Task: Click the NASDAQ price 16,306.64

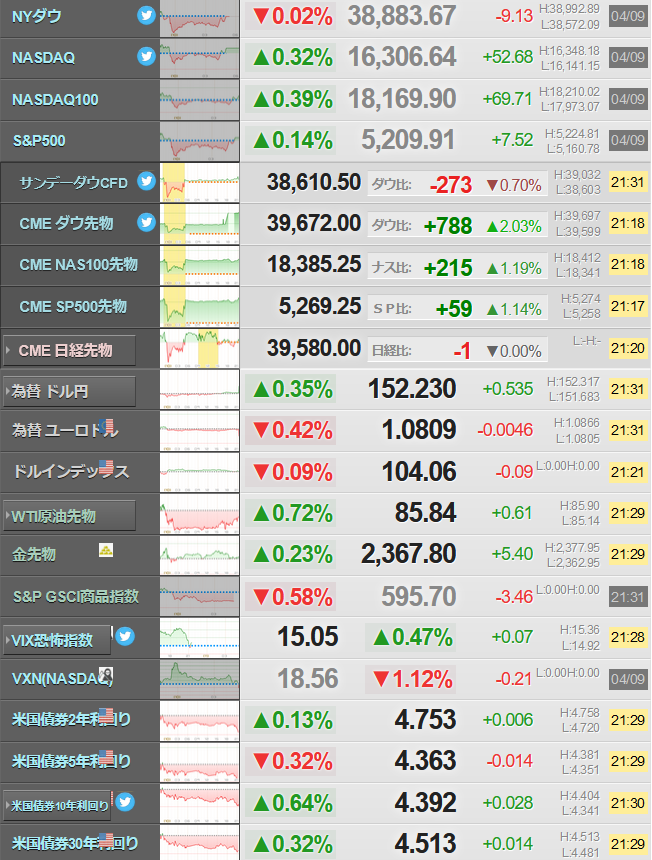Action: (x=401, y=57)
